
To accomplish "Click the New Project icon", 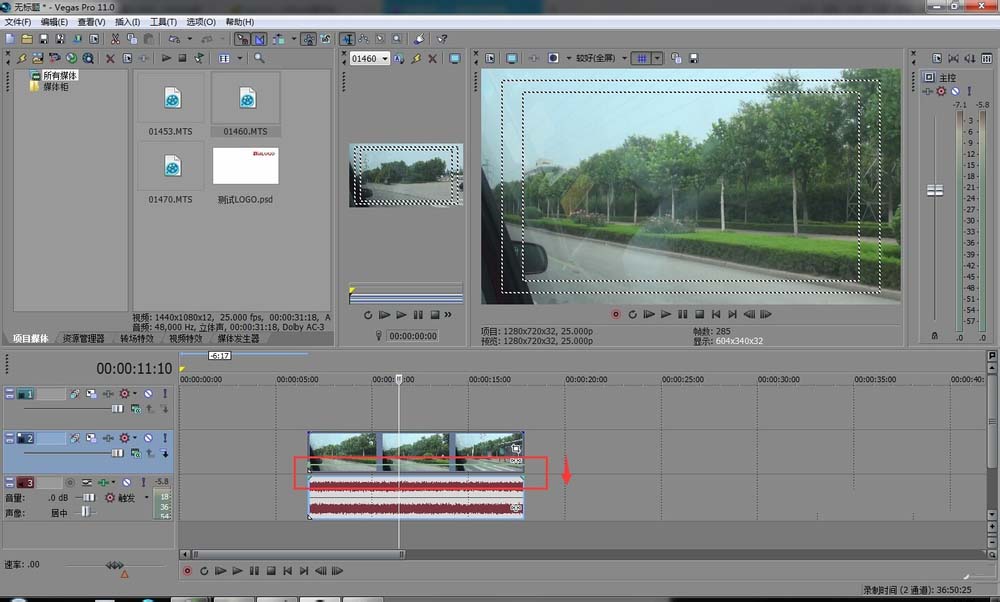I will tap(10, 39).
